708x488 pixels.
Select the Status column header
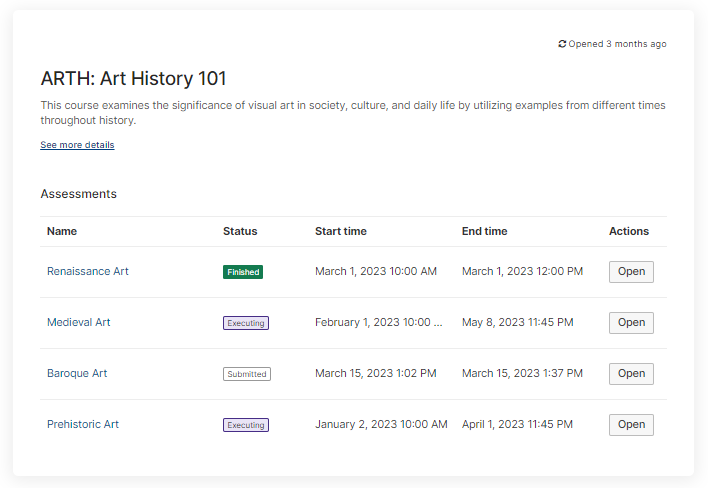point(240,231)
